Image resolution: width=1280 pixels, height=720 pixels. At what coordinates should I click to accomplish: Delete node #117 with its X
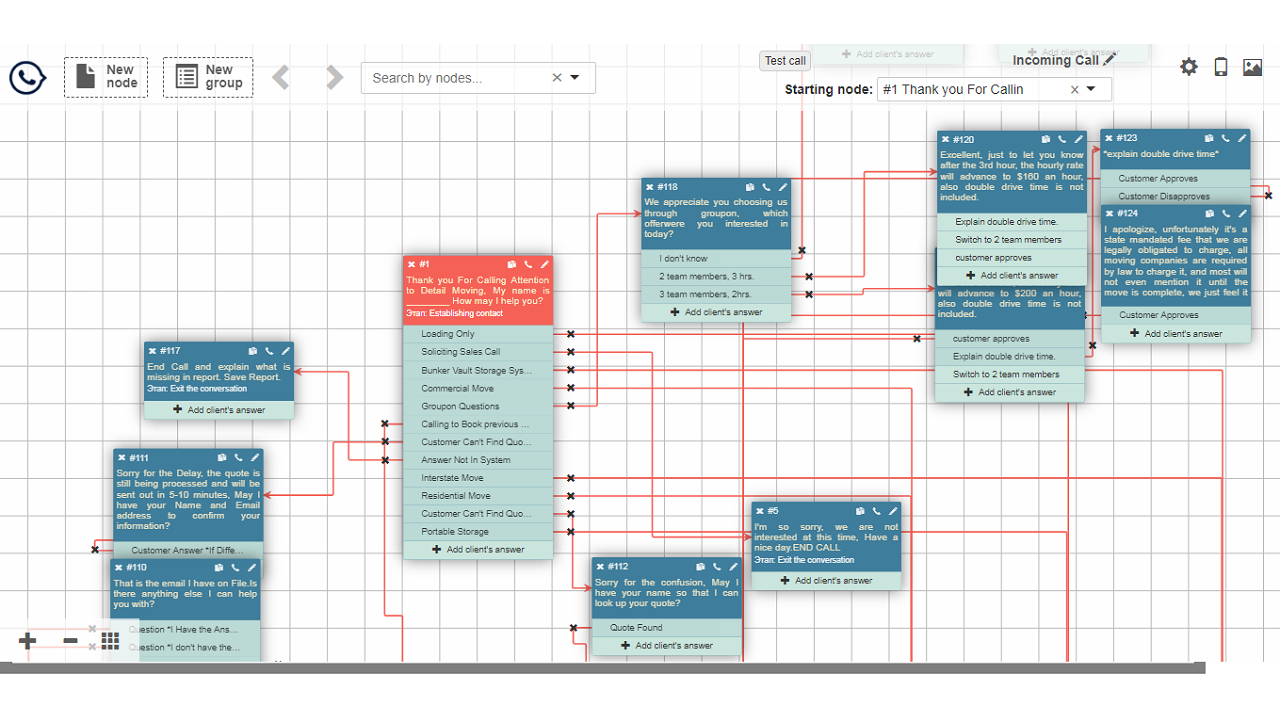(152, 351)
